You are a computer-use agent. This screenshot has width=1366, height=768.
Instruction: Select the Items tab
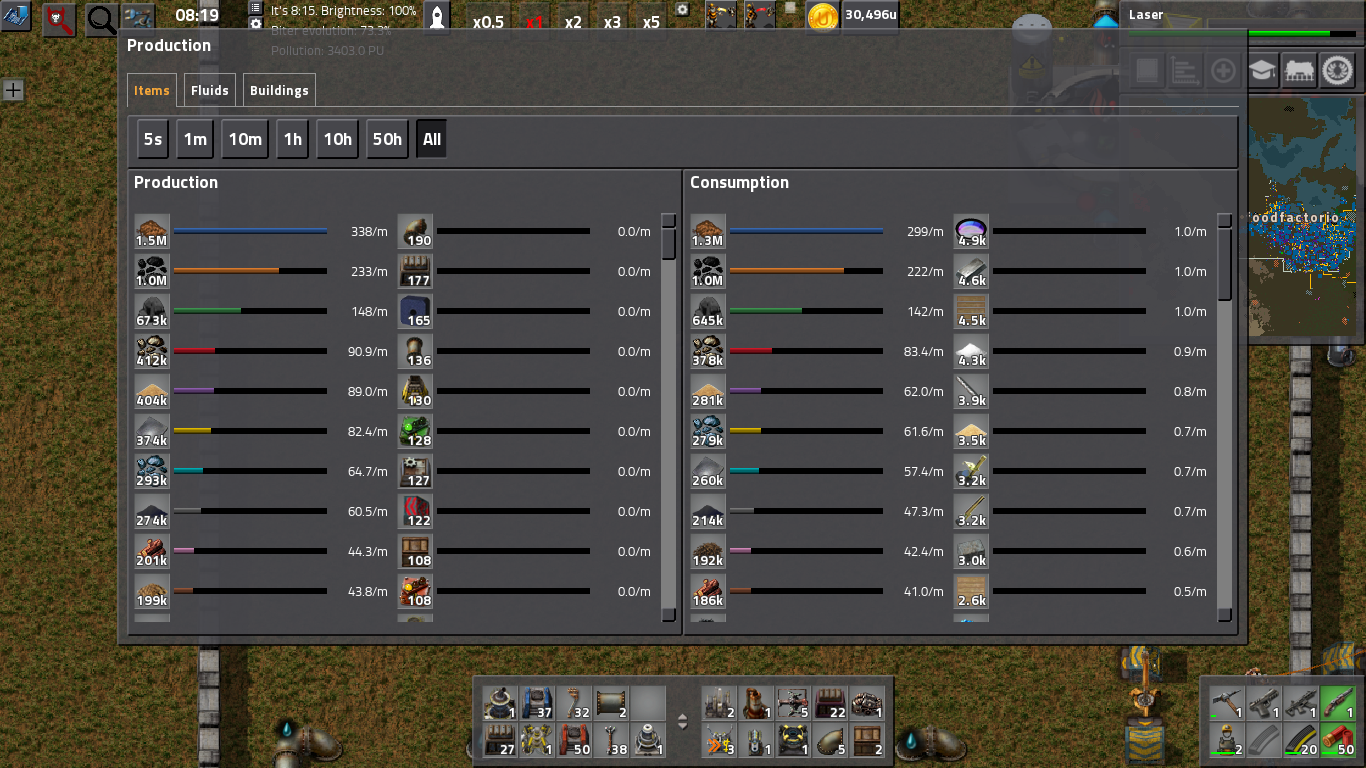tap(152, 90)
